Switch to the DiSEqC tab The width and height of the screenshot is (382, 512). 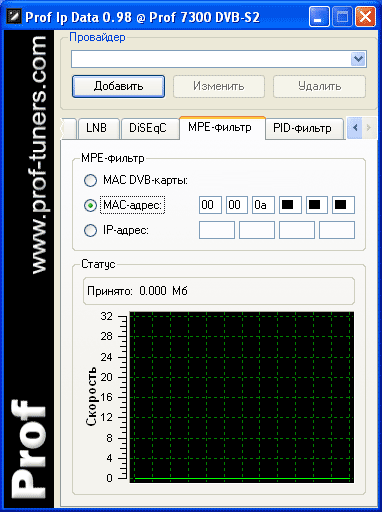tap(149, 128)
